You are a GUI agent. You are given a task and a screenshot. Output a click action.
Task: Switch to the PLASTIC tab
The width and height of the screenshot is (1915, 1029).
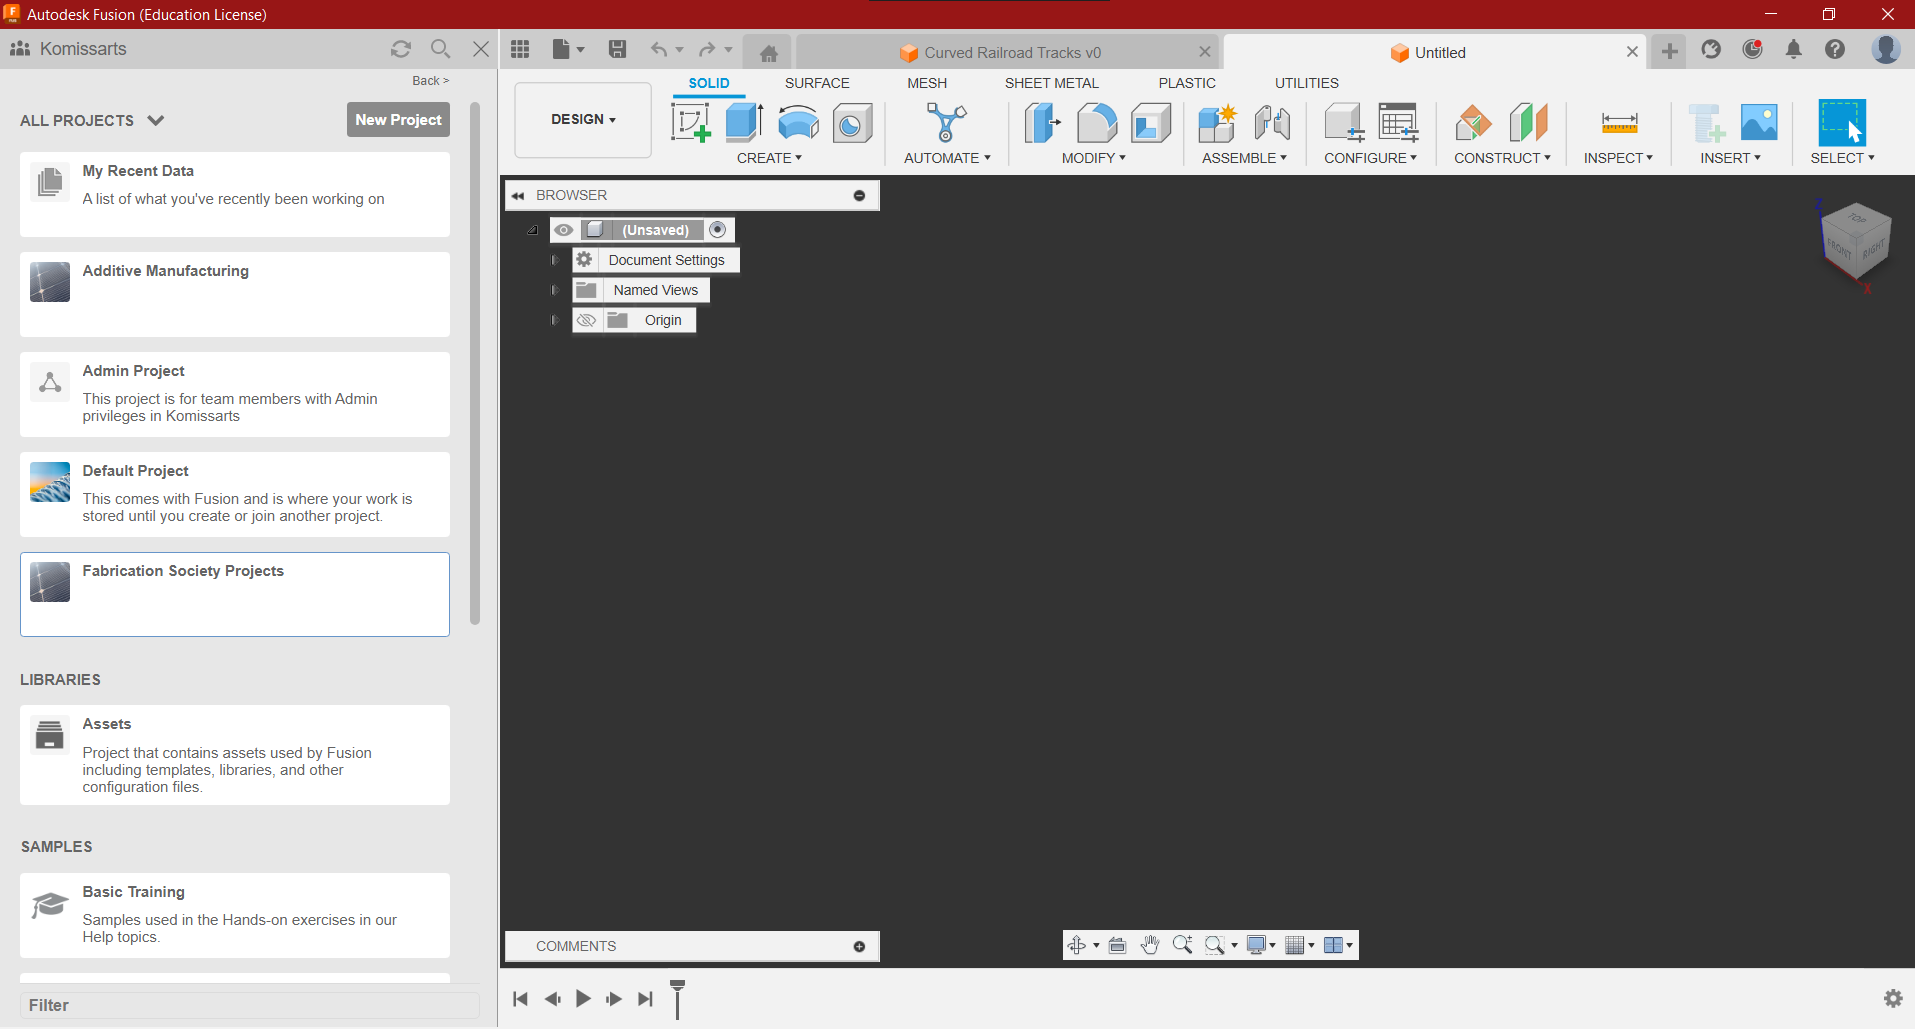pyautogui.click(x=1187, y=83)
